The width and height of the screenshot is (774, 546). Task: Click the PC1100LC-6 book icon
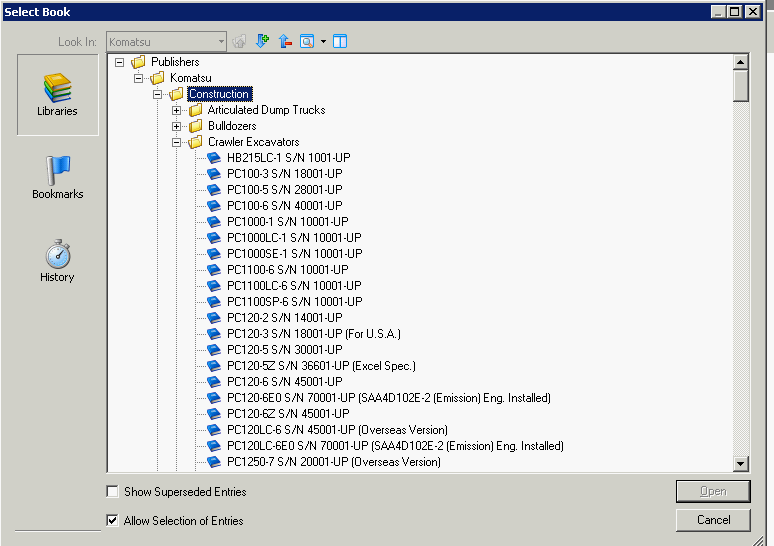point(214,286)
